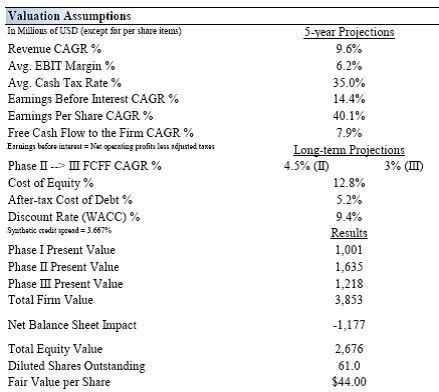This screenshot has height=392, width=439.
Task: Select the Long-term Projections heading
Action: click(x=349, y=150)
